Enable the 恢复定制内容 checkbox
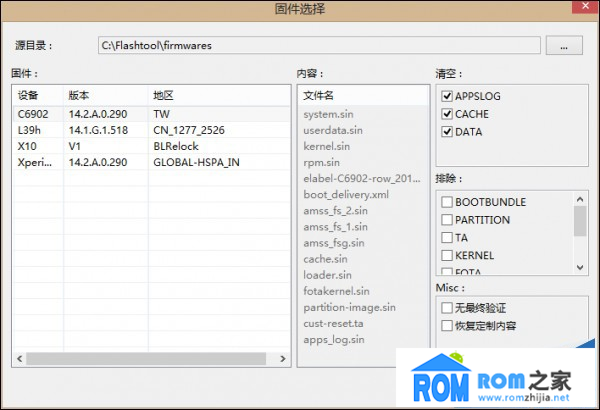Screen dimensions: 600x410 (x=447, y=326)
